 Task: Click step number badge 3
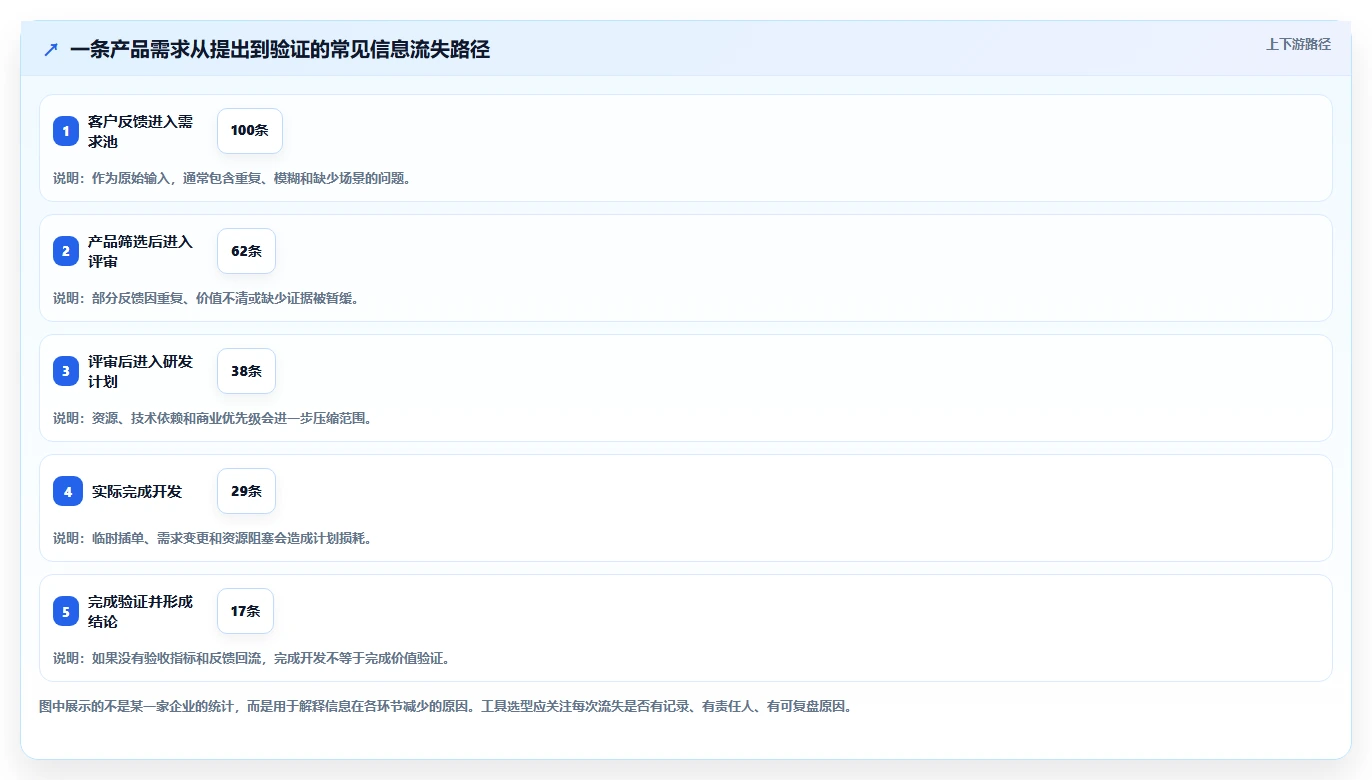pyautogui.click(x=66, y=371)
